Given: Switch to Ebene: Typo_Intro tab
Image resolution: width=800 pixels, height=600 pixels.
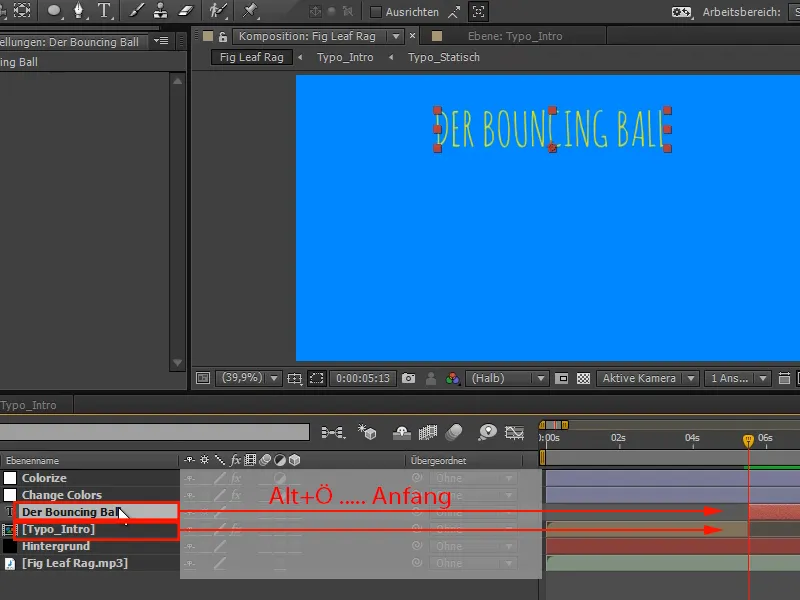Looking at the screenshot, I should point(515,37).
